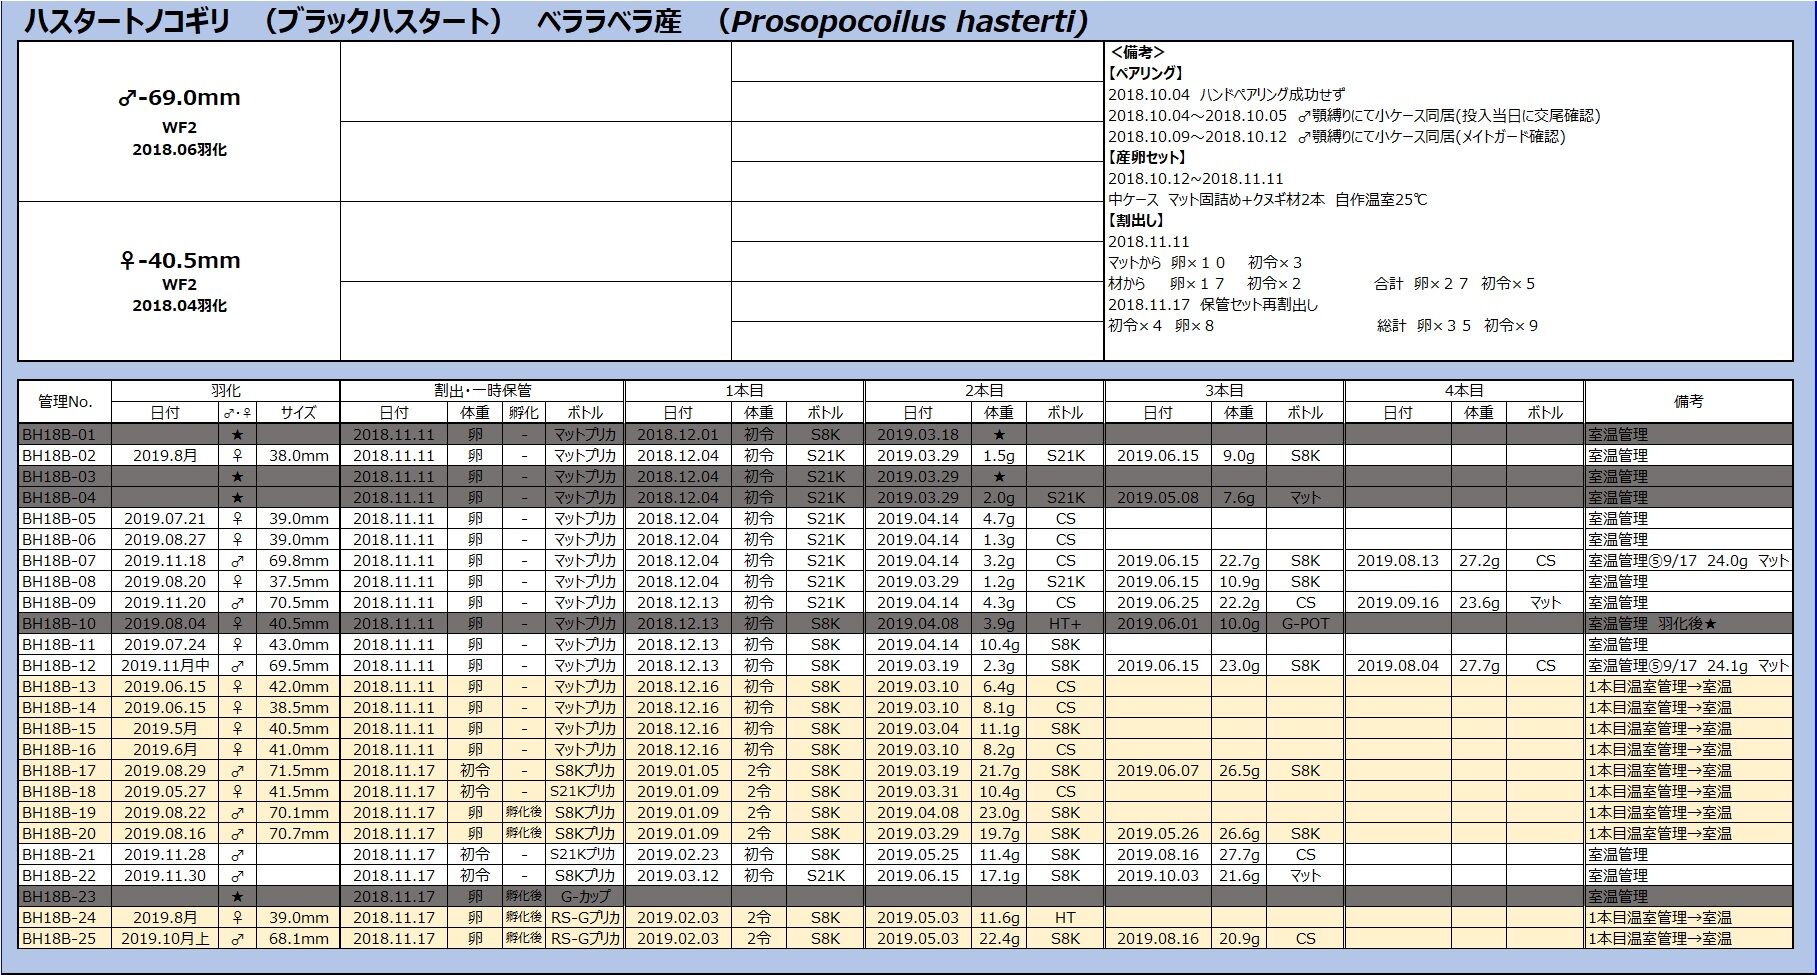Click the 割出・一時保管 group header

(x=482, y=391)
